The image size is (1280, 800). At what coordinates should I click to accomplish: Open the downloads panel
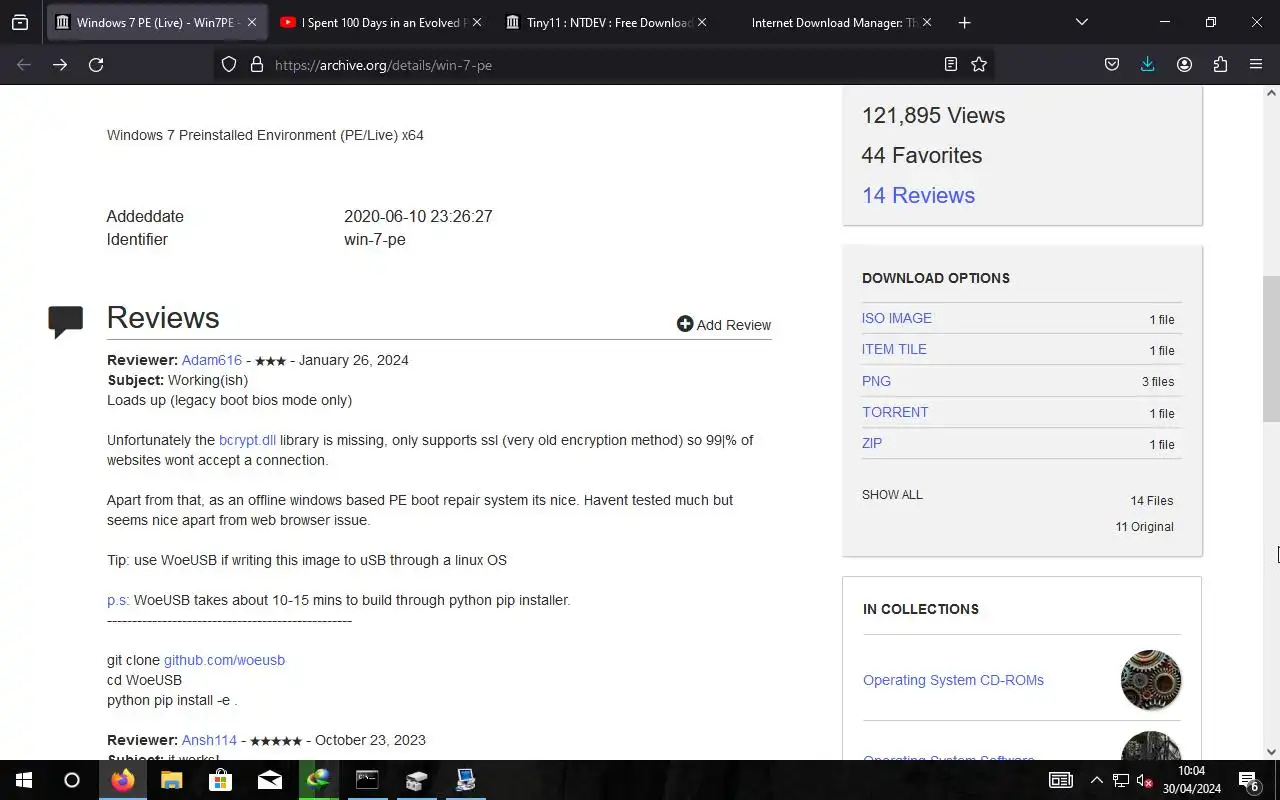(1148, 64)
